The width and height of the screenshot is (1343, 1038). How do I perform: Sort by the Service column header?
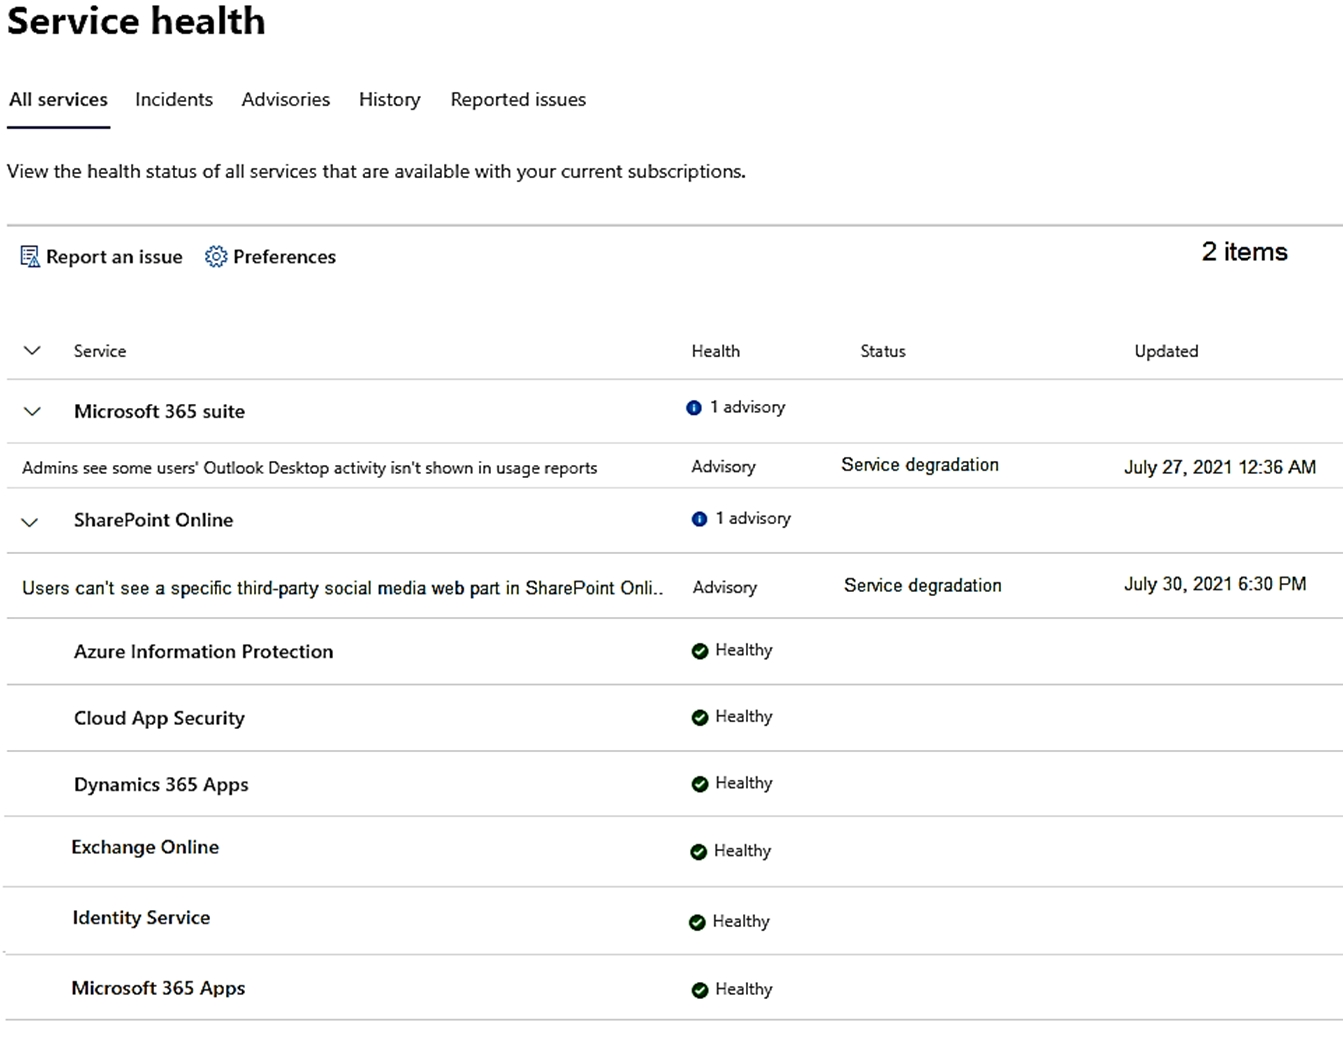[x=100, y=351]
